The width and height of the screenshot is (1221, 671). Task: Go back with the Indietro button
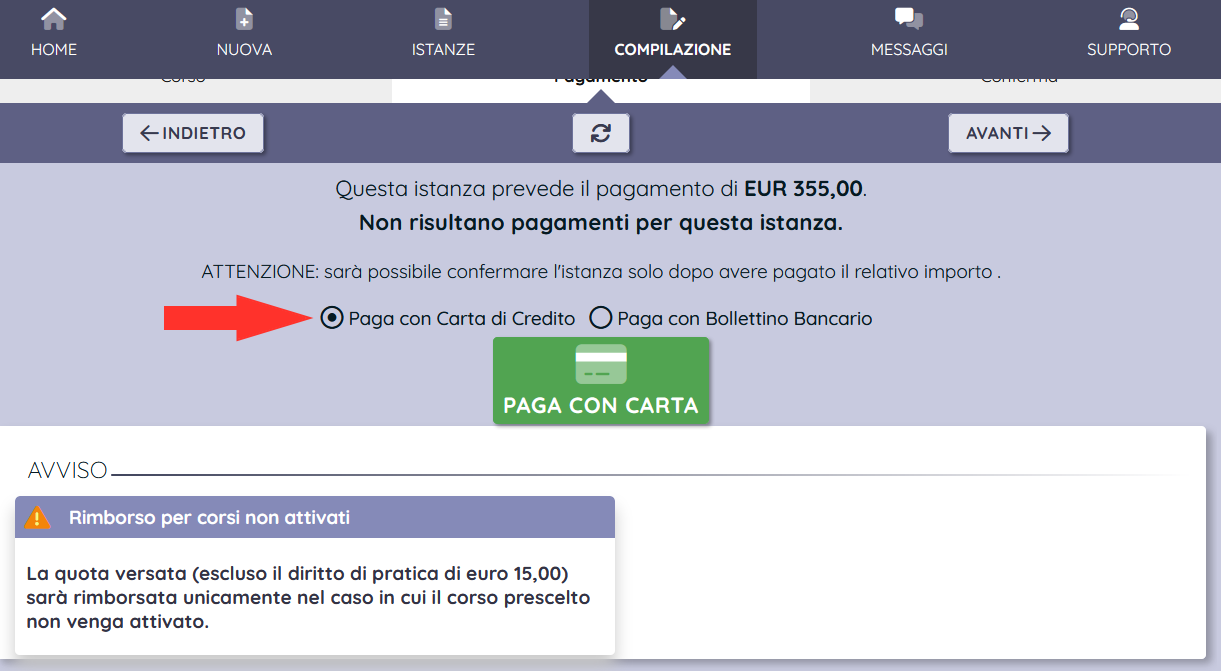pos(193,133)
